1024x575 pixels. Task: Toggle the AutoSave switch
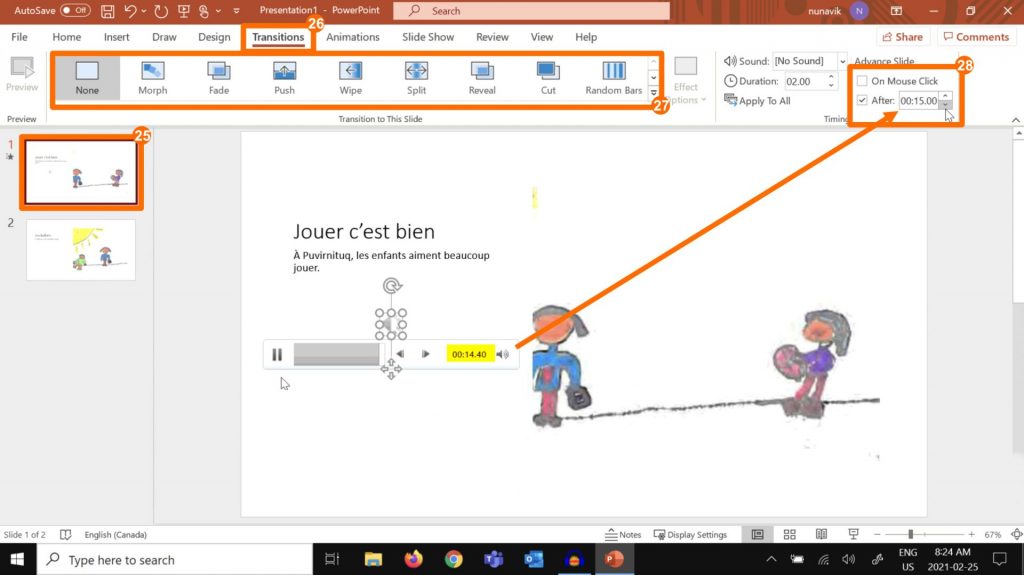coord(74,10)
